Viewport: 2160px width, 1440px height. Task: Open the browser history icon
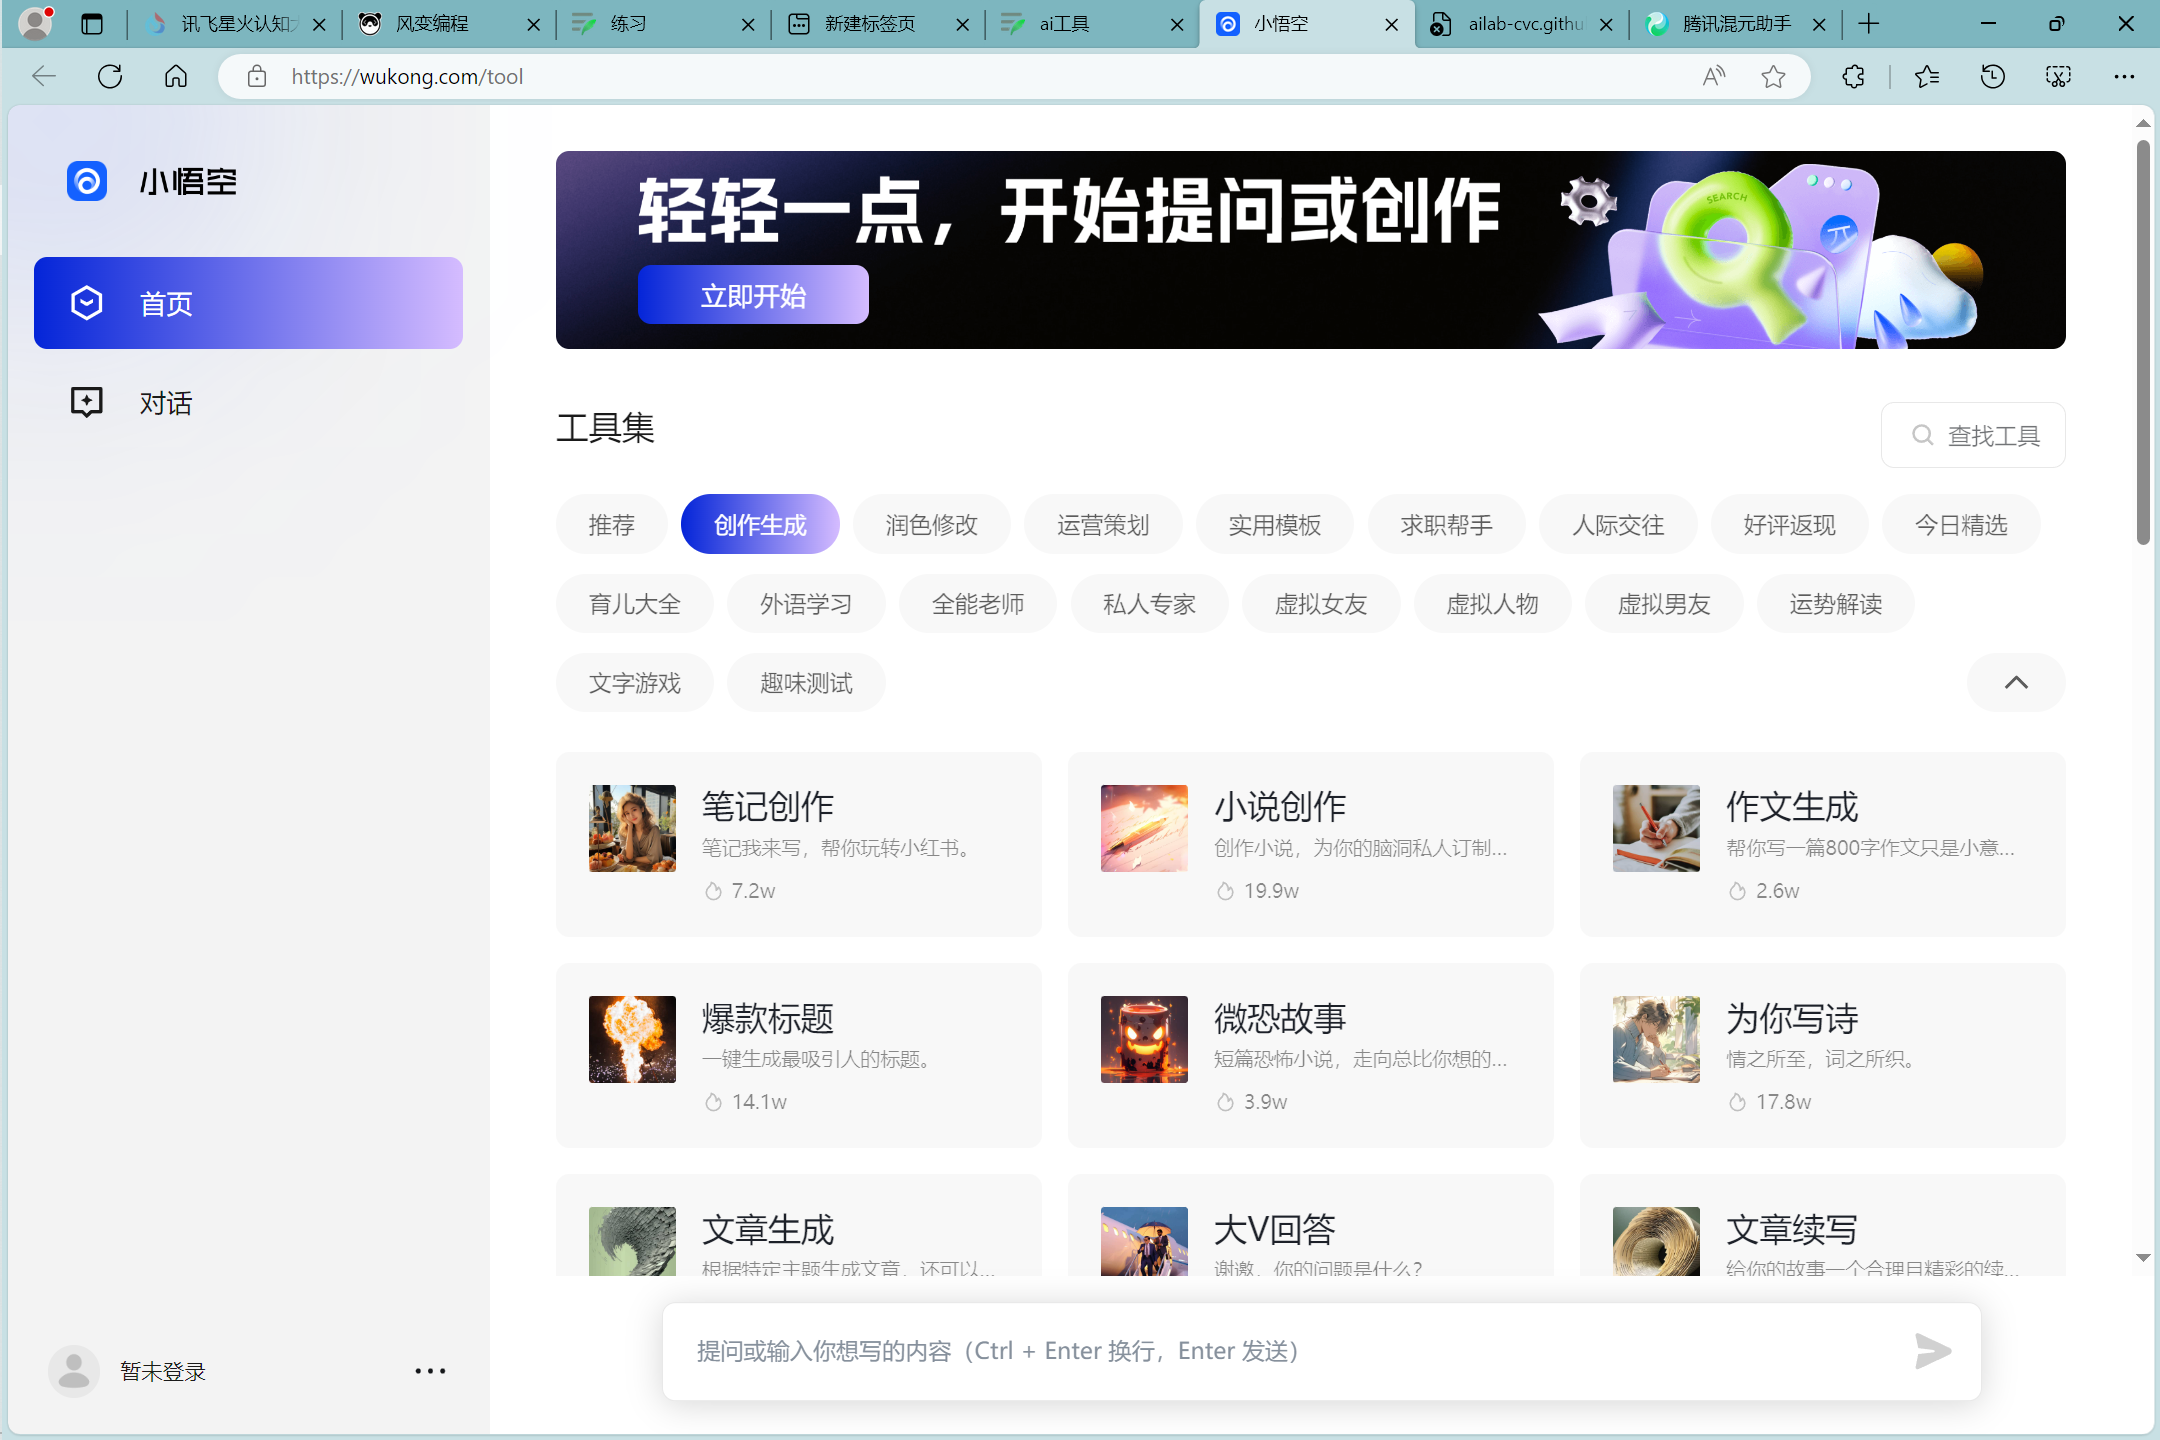1992,76
